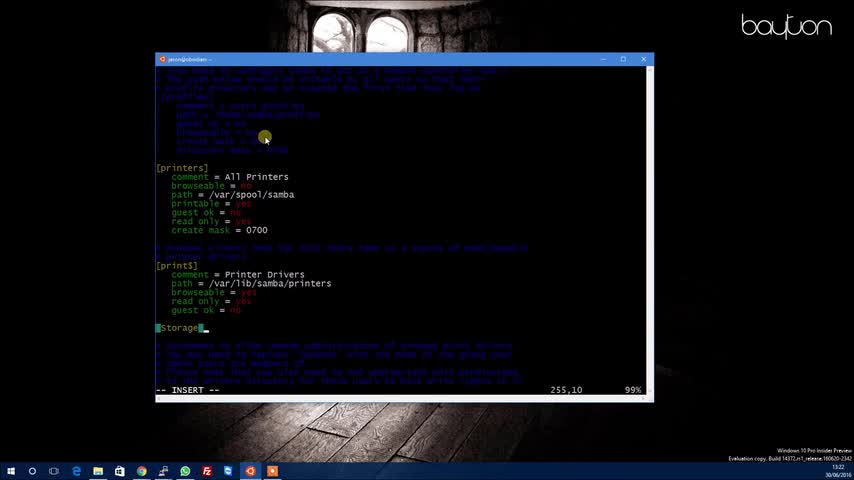Open Cortana search circle on taskbar
The image size is (854, 480).
[x=32, y=471]
